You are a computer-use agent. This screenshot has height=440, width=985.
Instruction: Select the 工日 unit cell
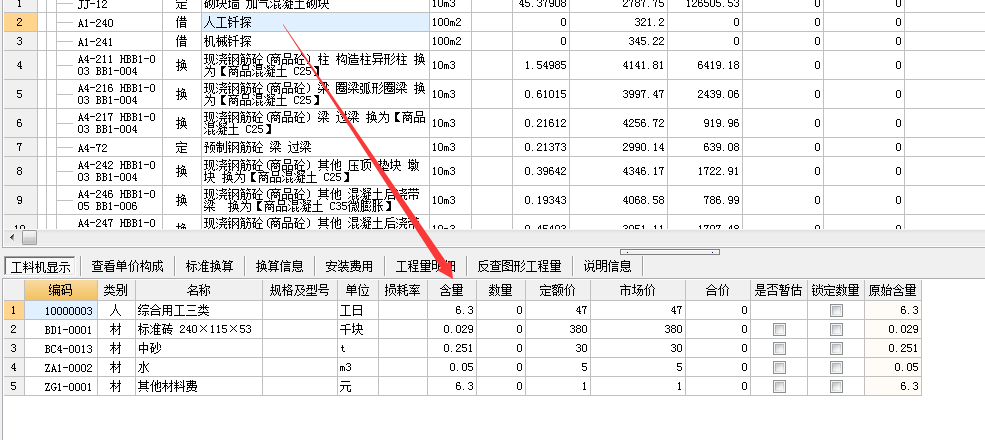pyautogui.click(x=357, y=311)
